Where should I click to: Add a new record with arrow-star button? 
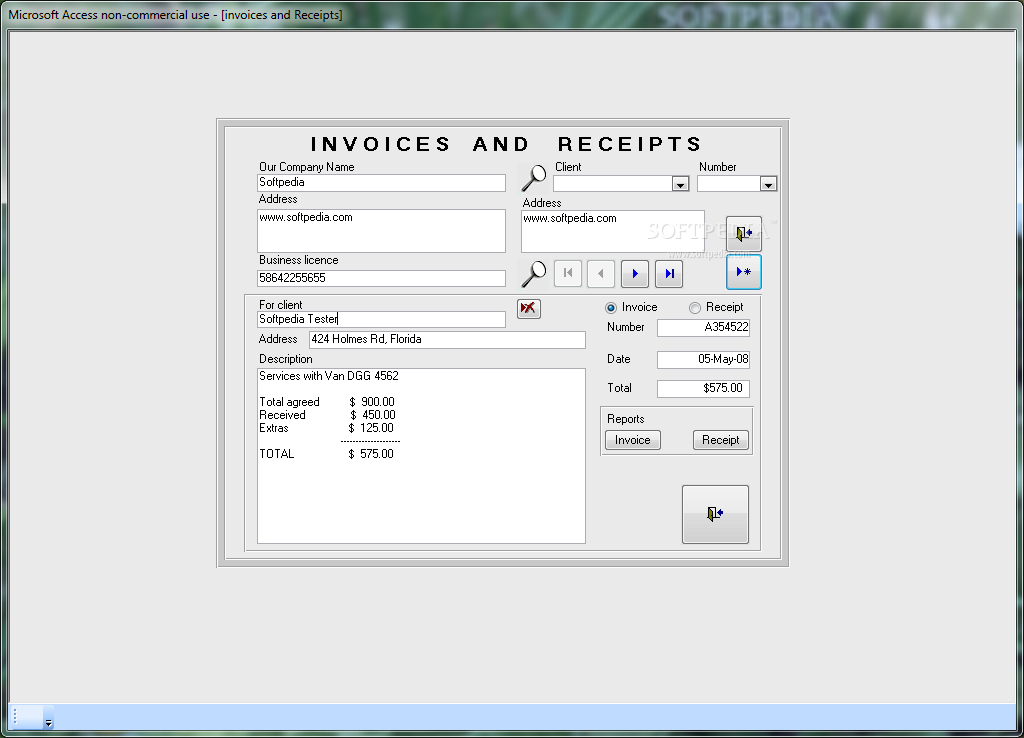tap(744, 272)
